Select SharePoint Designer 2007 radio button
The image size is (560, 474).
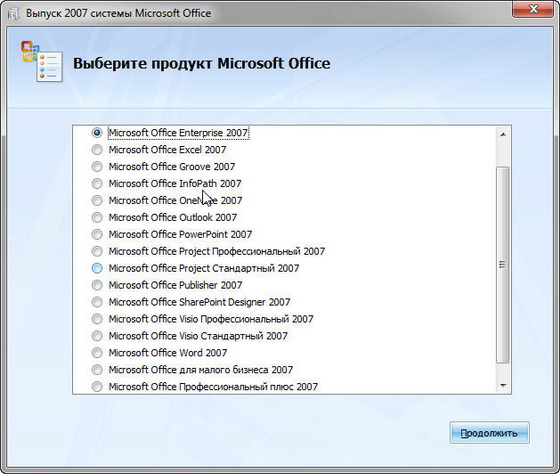[97, 302]
